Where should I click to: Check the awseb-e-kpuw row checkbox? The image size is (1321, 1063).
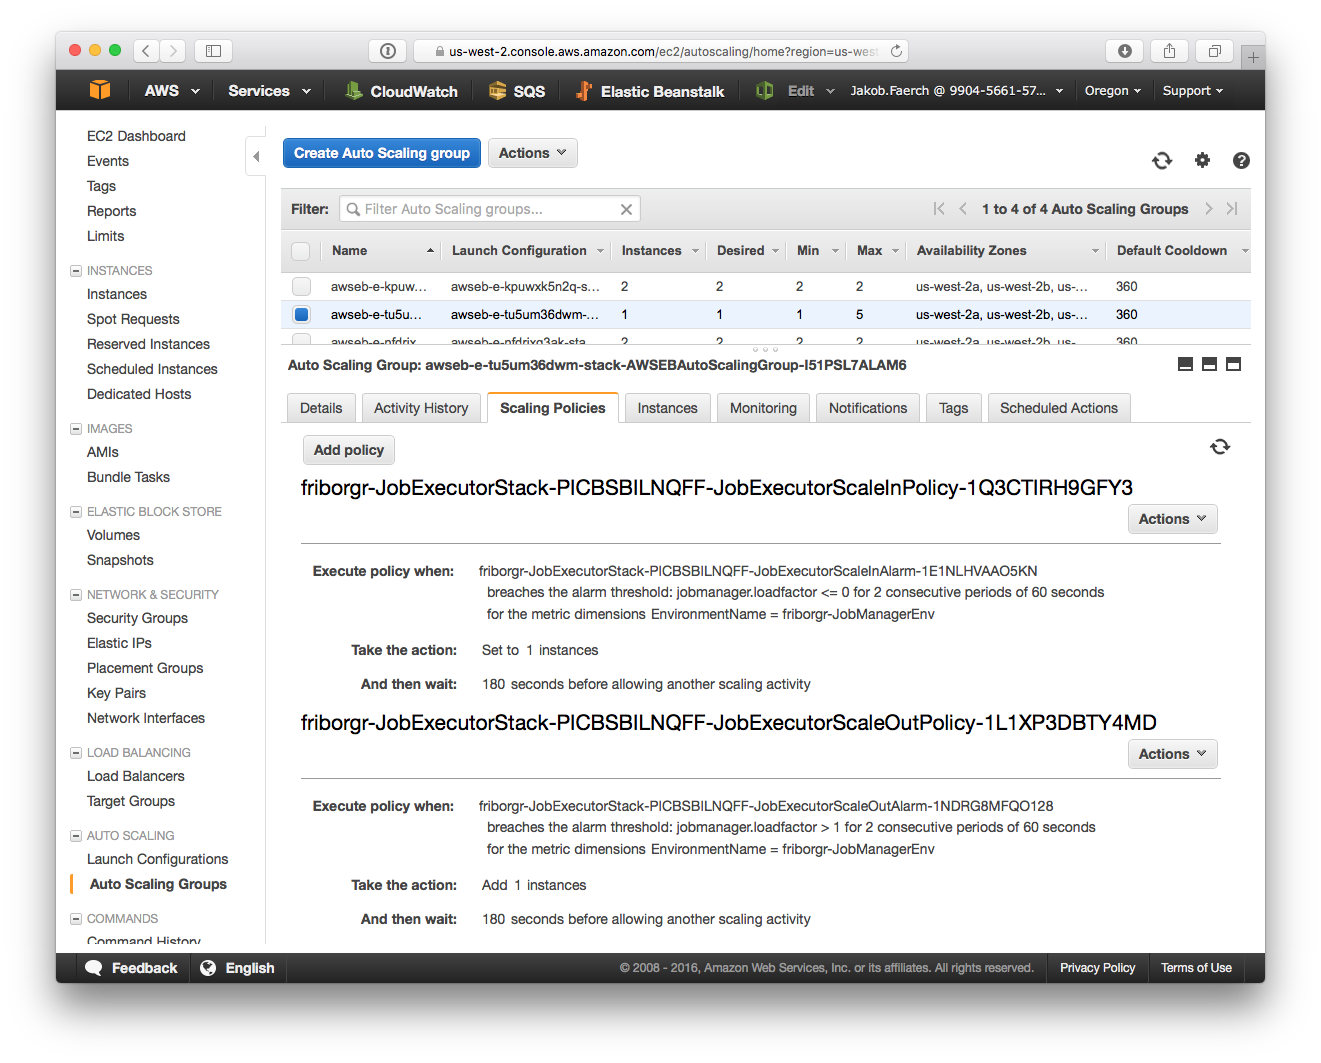coord(301,286)
